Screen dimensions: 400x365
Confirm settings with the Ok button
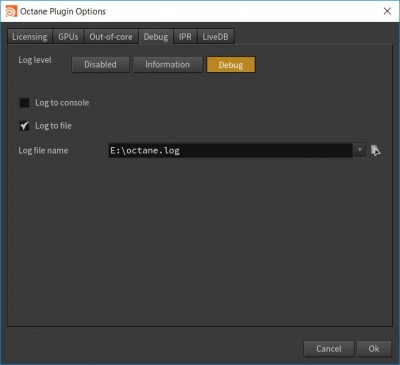[374, 349]
